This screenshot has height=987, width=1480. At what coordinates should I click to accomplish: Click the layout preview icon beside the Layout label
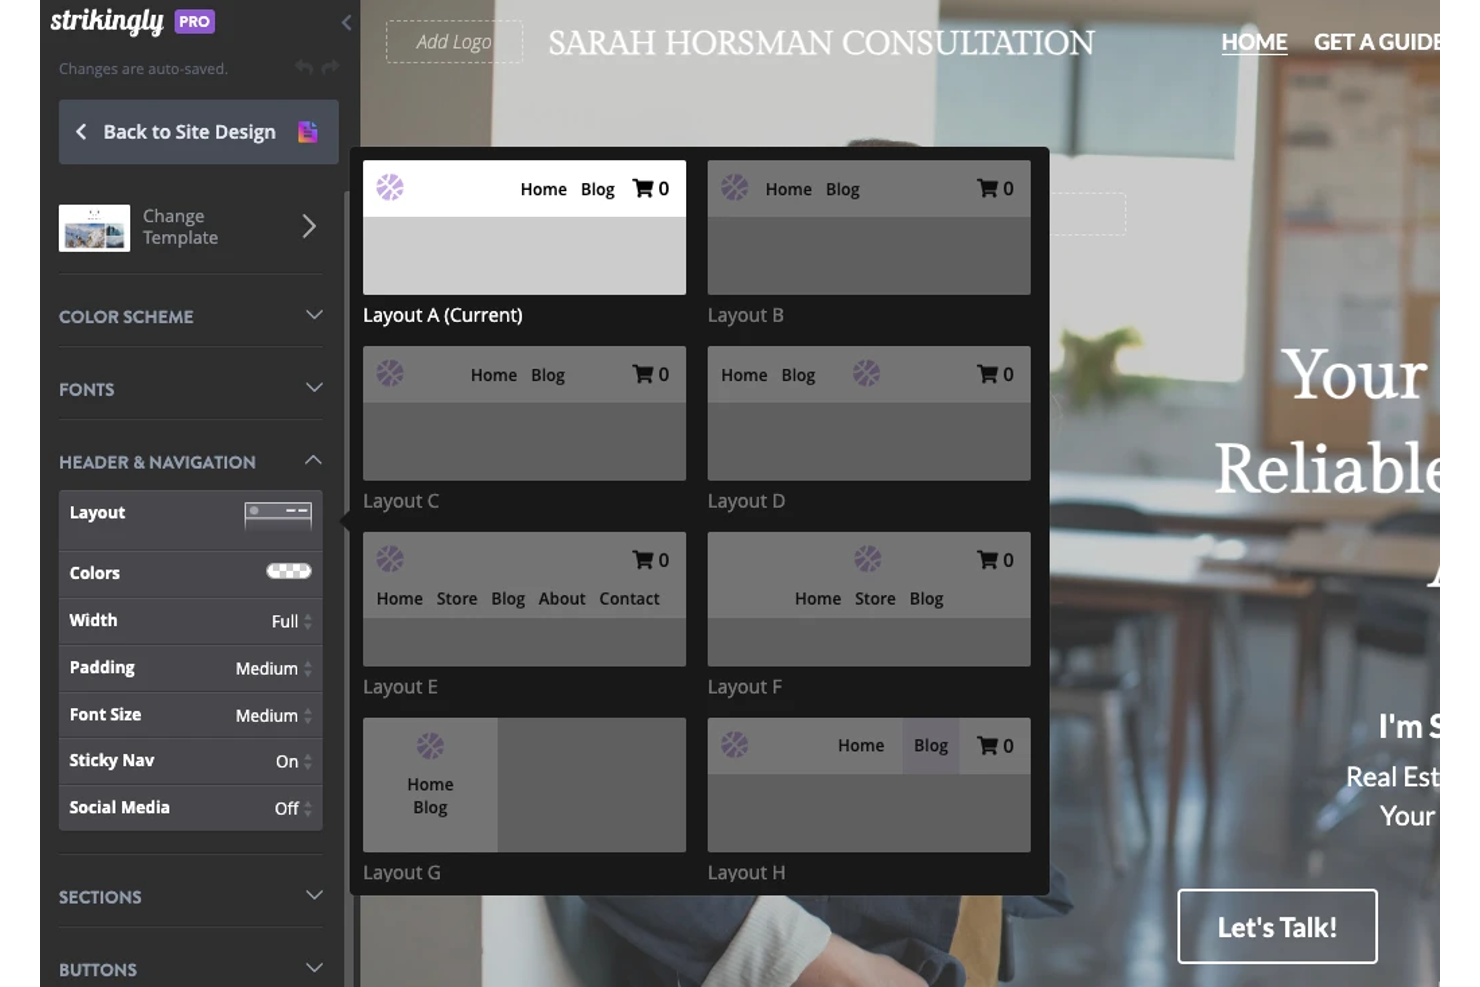(278, 514)
